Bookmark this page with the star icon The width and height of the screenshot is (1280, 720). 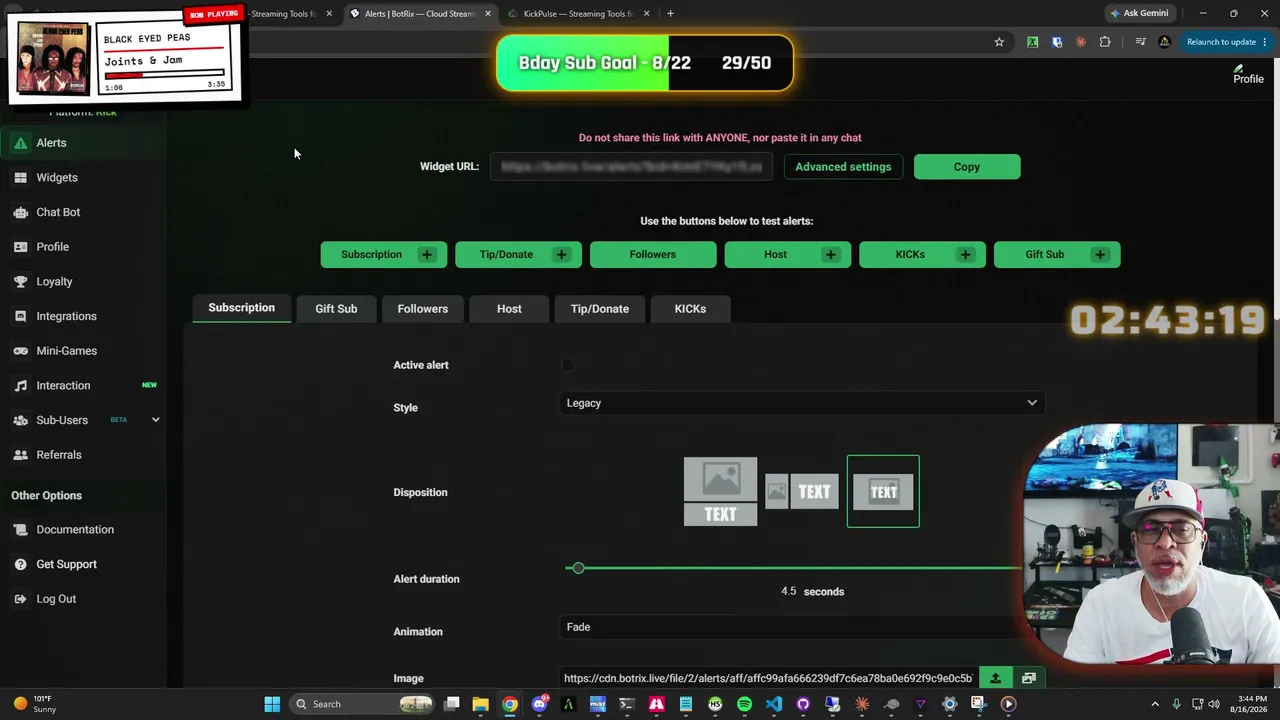999,42
